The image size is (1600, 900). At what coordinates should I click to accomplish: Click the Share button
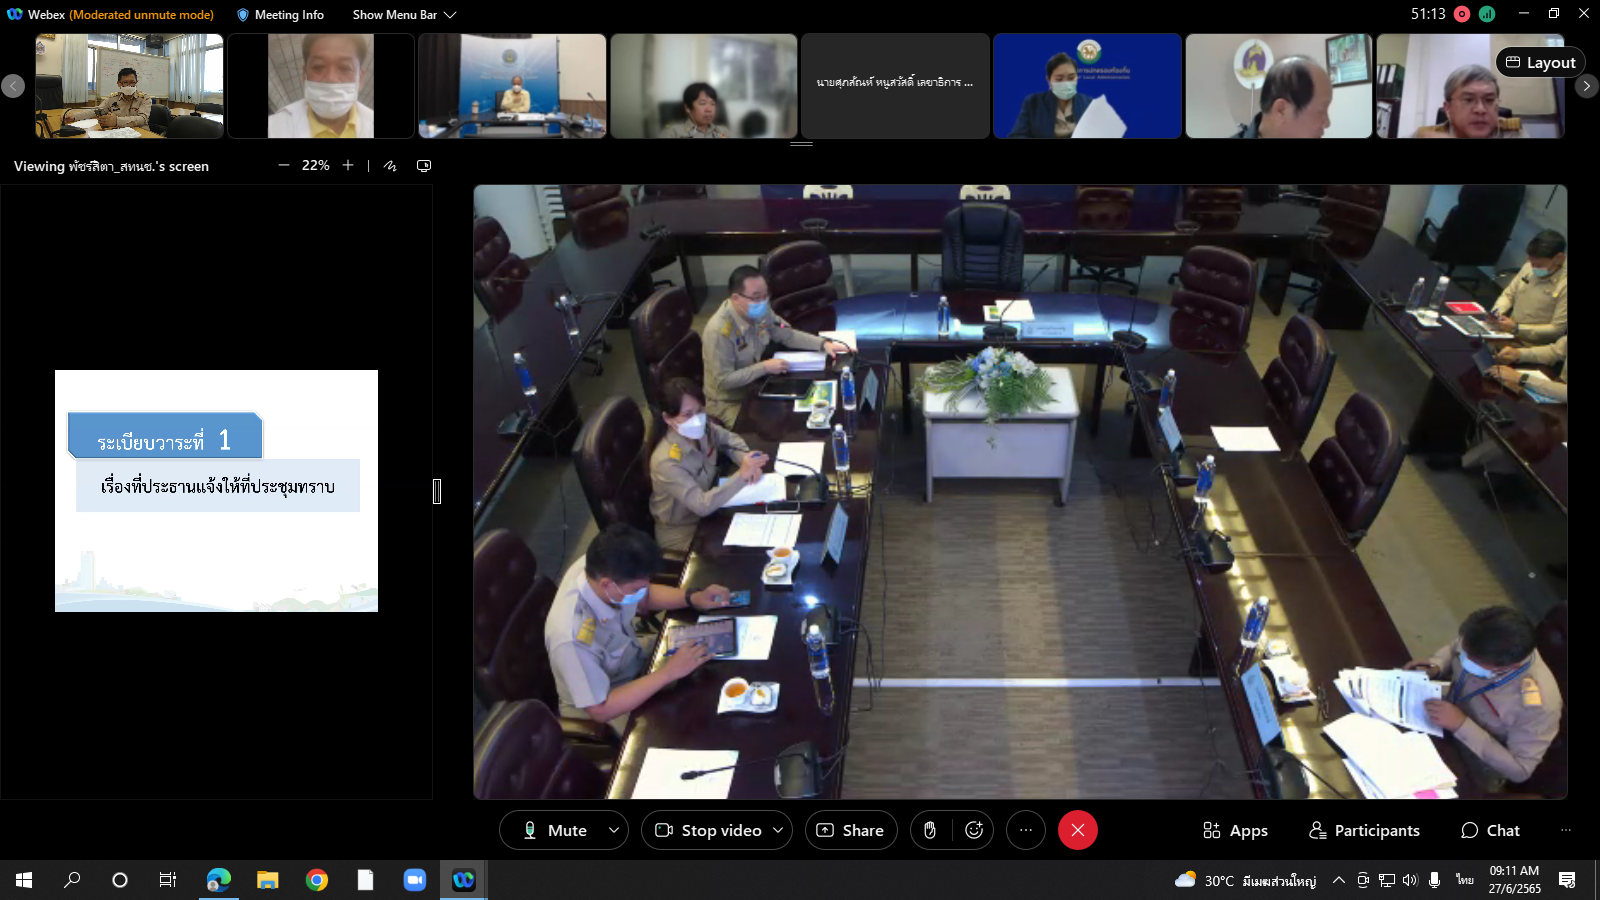(x=851, y=830)
